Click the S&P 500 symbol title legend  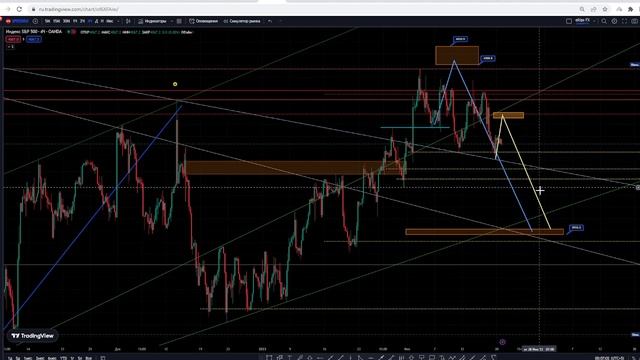click(34, 32)
